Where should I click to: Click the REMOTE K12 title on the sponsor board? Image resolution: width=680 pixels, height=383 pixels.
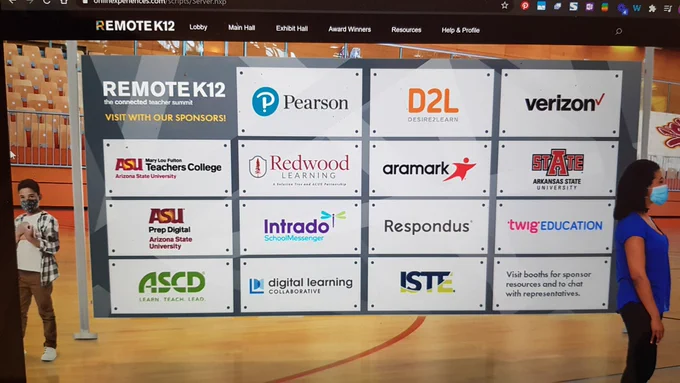(x=164, y=89)
